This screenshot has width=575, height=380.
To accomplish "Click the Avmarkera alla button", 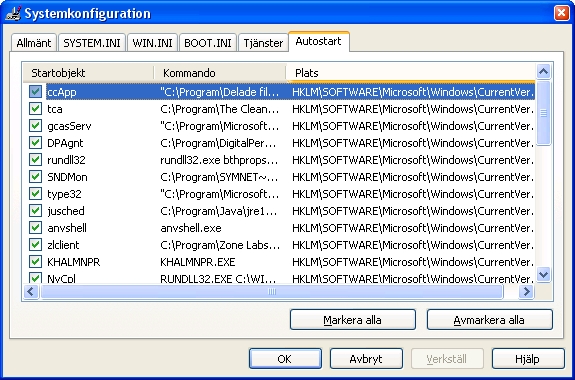I will (490, 320).
